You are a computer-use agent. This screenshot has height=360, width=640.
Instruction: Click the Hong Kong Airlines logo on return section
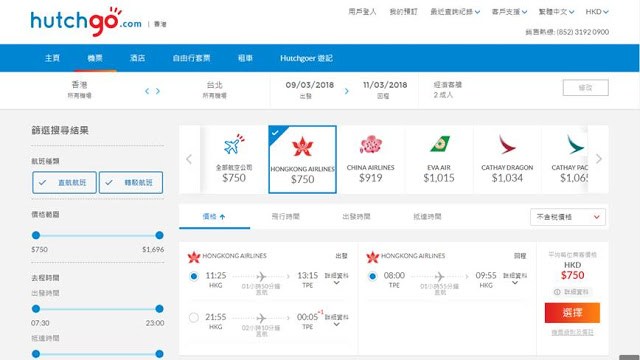pyautogui.click(x=372, y=256)
